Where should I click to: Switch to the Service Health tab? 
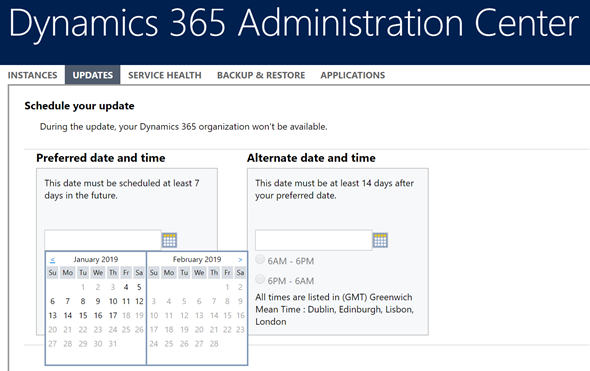tap(165, 75)
